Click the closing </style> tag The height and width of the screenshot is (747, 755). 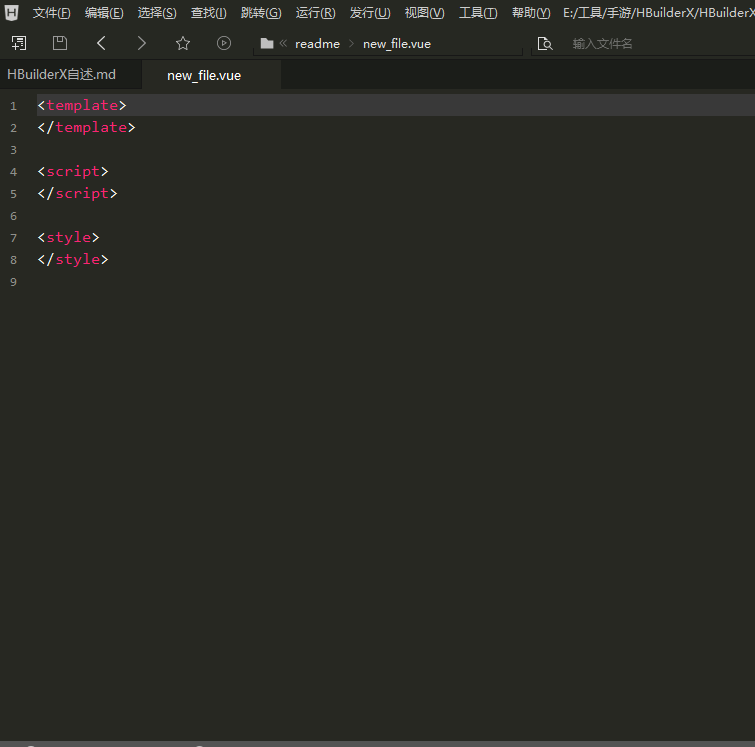click(x=73, y=260)
